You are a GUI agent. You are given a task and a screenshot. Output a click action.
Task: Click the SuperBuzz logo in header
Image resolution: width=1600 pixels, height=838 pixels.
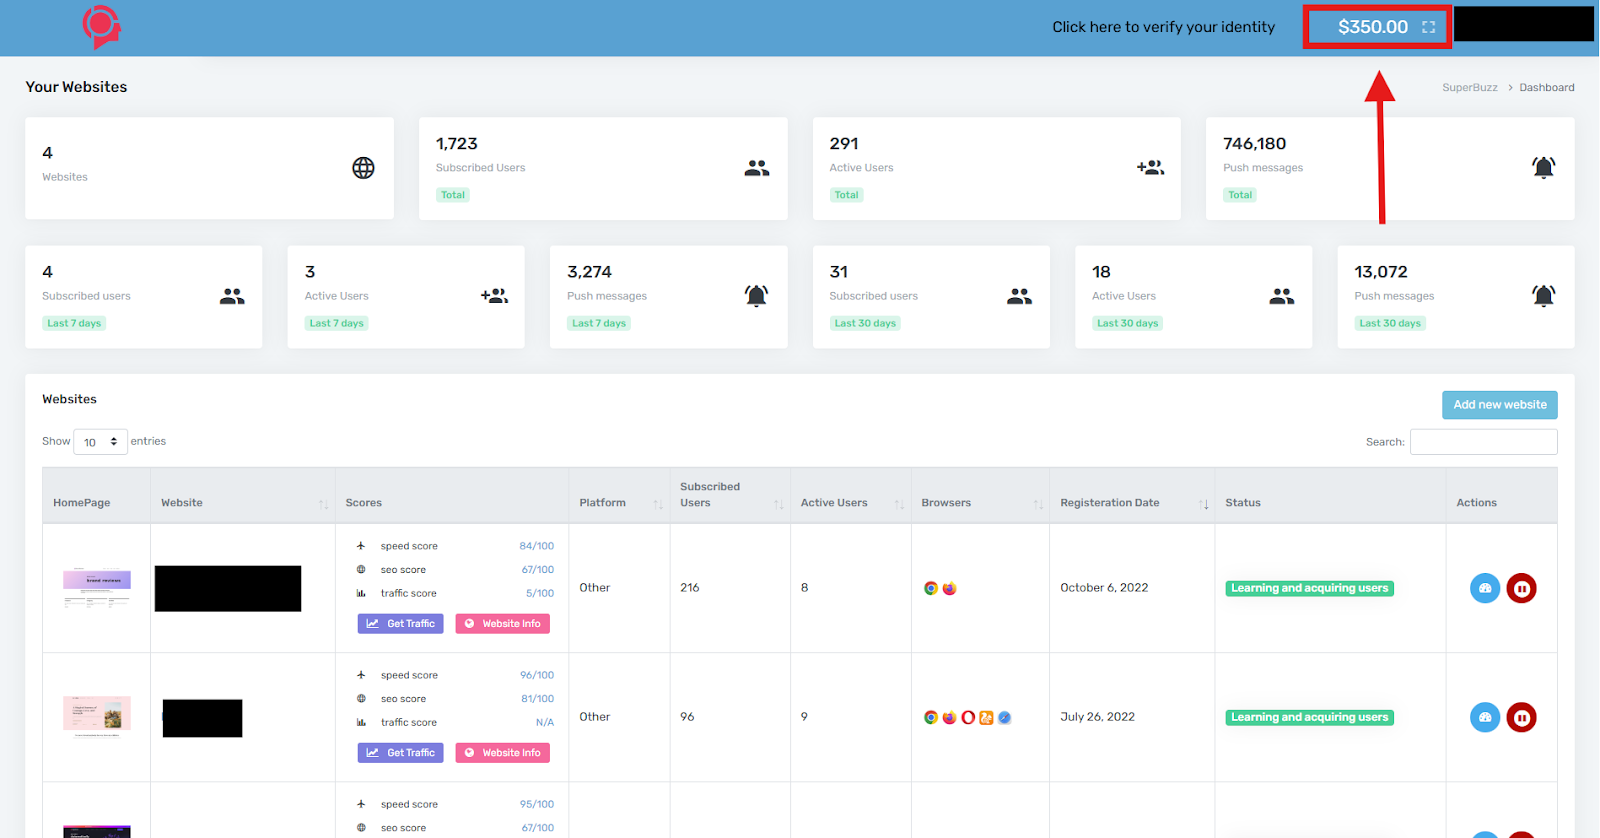click(x=101, y=27)
